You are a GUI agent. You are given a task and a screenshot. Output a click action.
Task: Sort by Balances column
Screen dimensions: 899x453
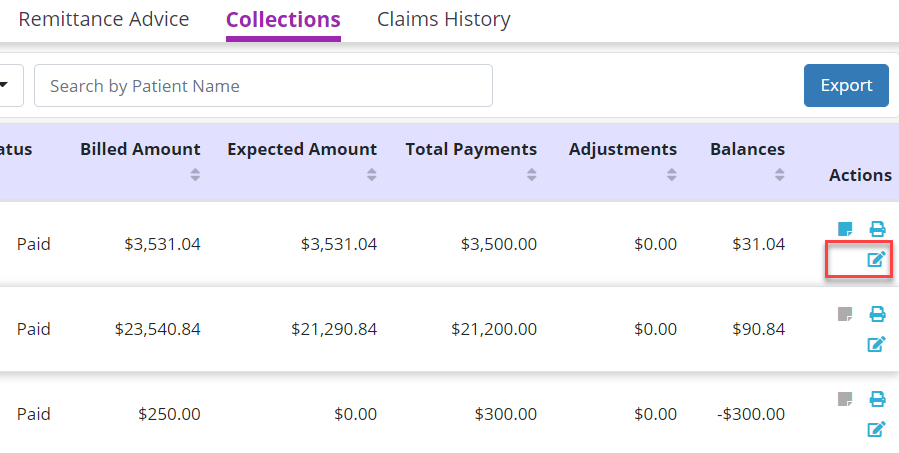[x=779, y=174]
